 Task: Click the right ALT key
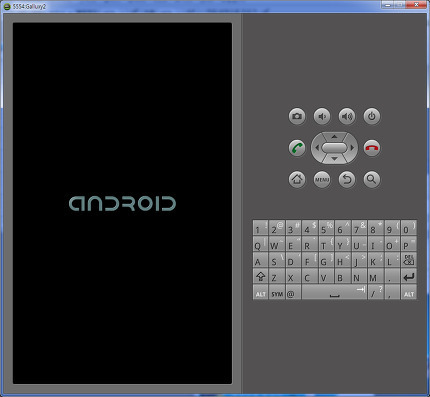click(x=409, y=292)
